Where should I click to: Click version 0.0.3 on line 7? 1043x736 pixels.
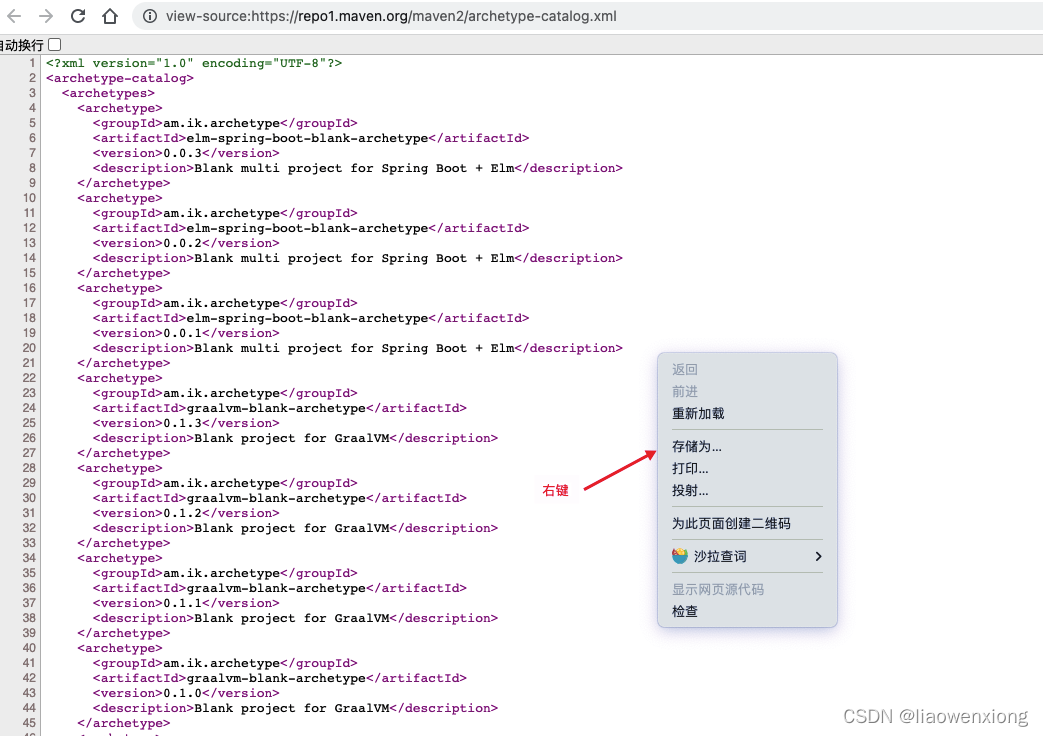coord(186,153)
